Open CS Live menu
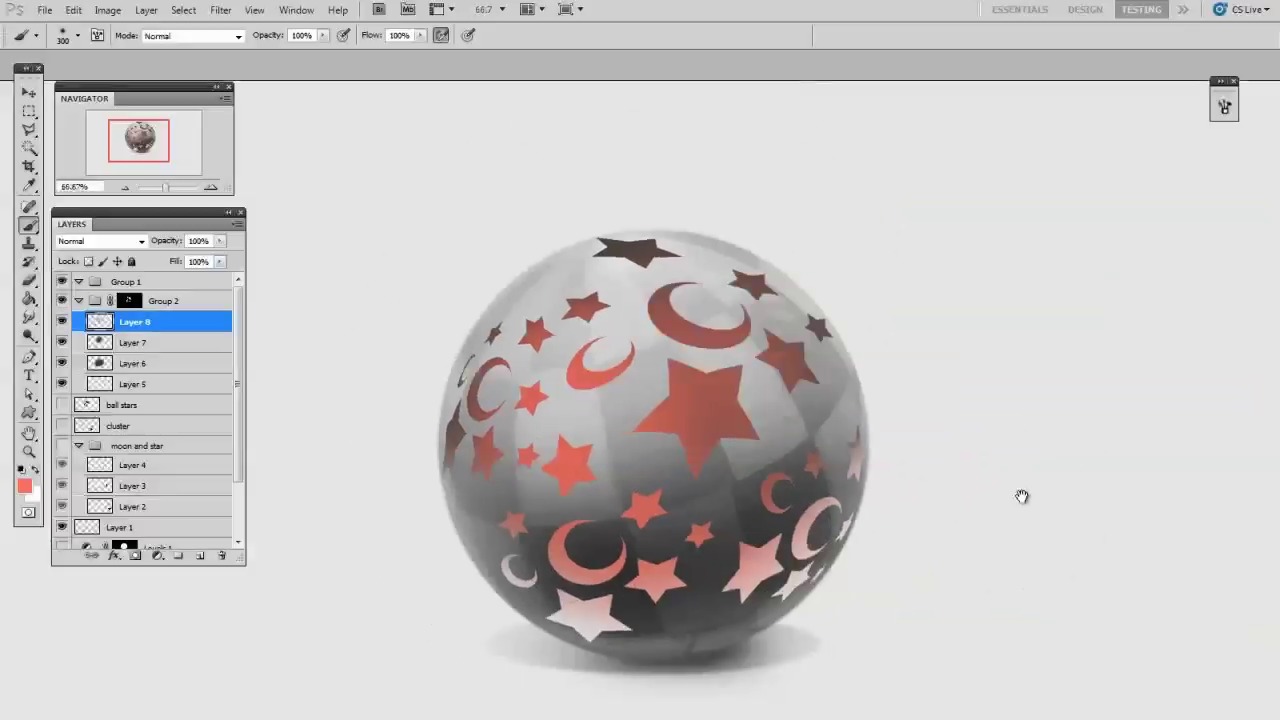1280x720 pixels. pyautogui.click(x=1241, y=9)
